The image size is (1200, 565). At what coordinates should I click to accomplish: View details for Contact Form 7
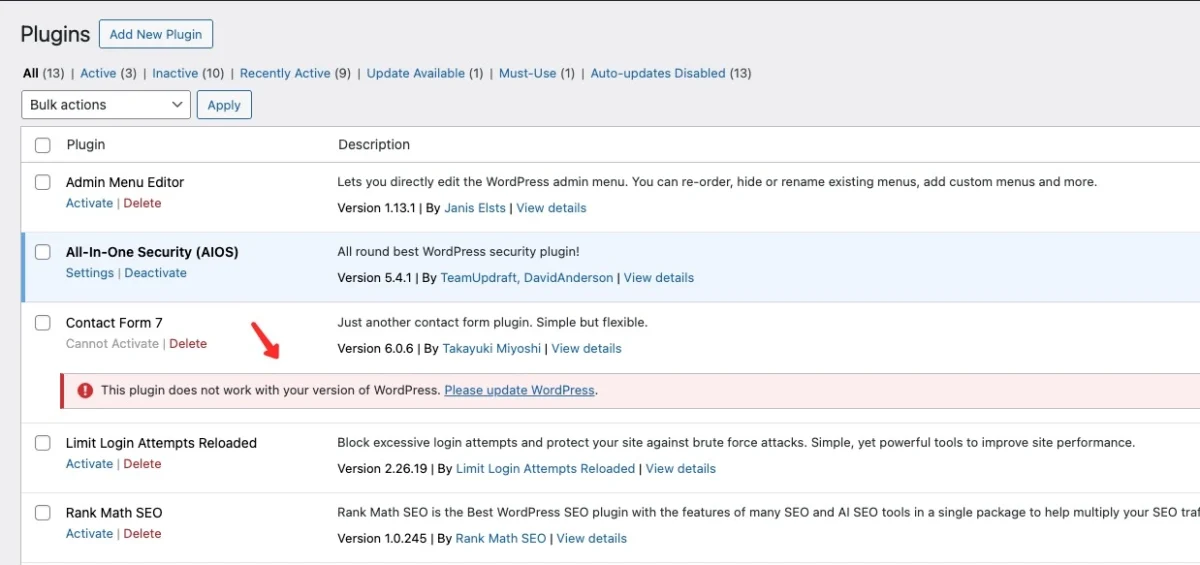pos(586,348)
